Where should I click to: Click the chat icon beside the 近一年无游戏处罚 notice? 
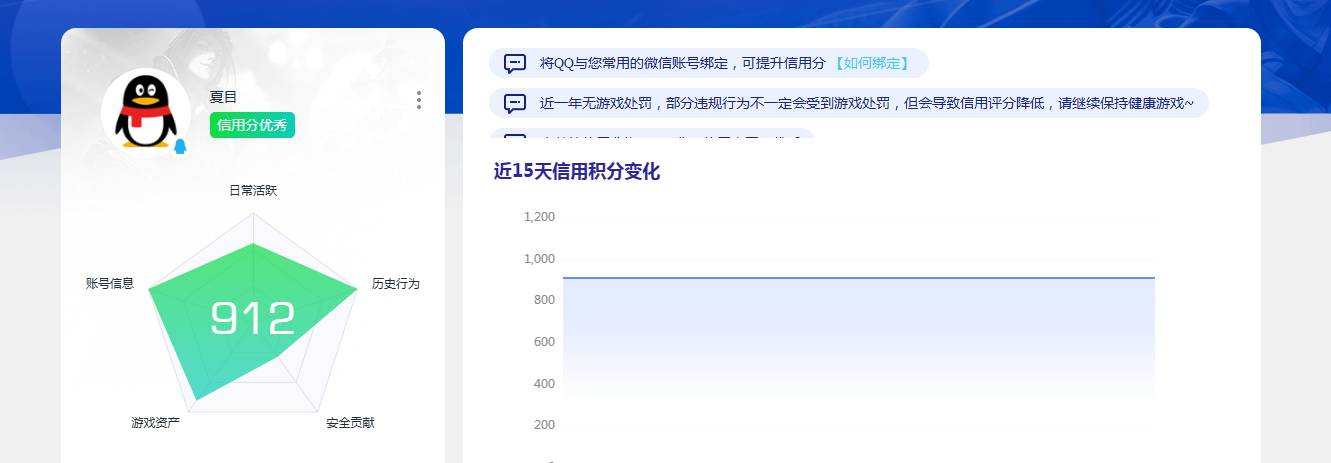tap(515, 103)
